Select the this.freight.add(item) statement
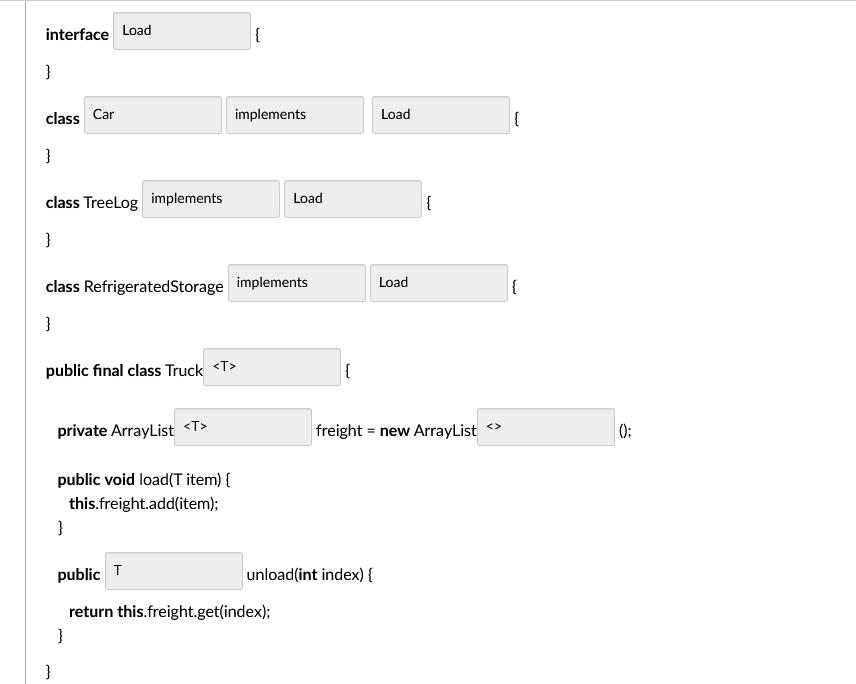The width and height of the screenshot is (856, 684). click(145, 504)
